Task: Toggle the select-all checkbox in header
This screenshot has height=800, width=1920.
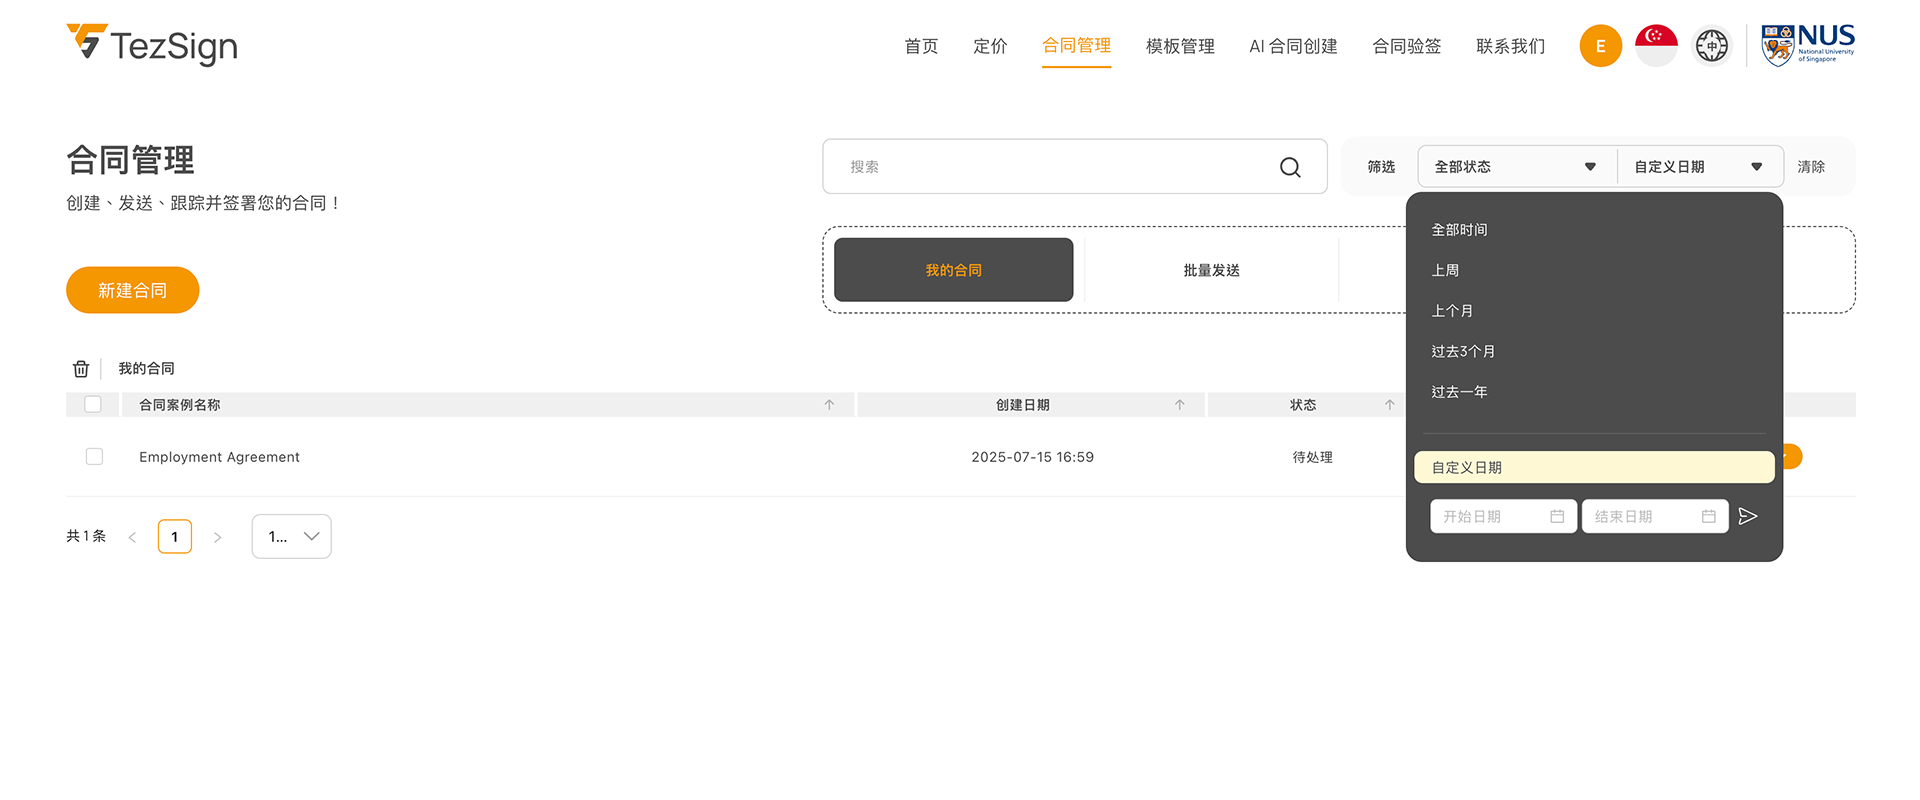Action: (93, 405)
